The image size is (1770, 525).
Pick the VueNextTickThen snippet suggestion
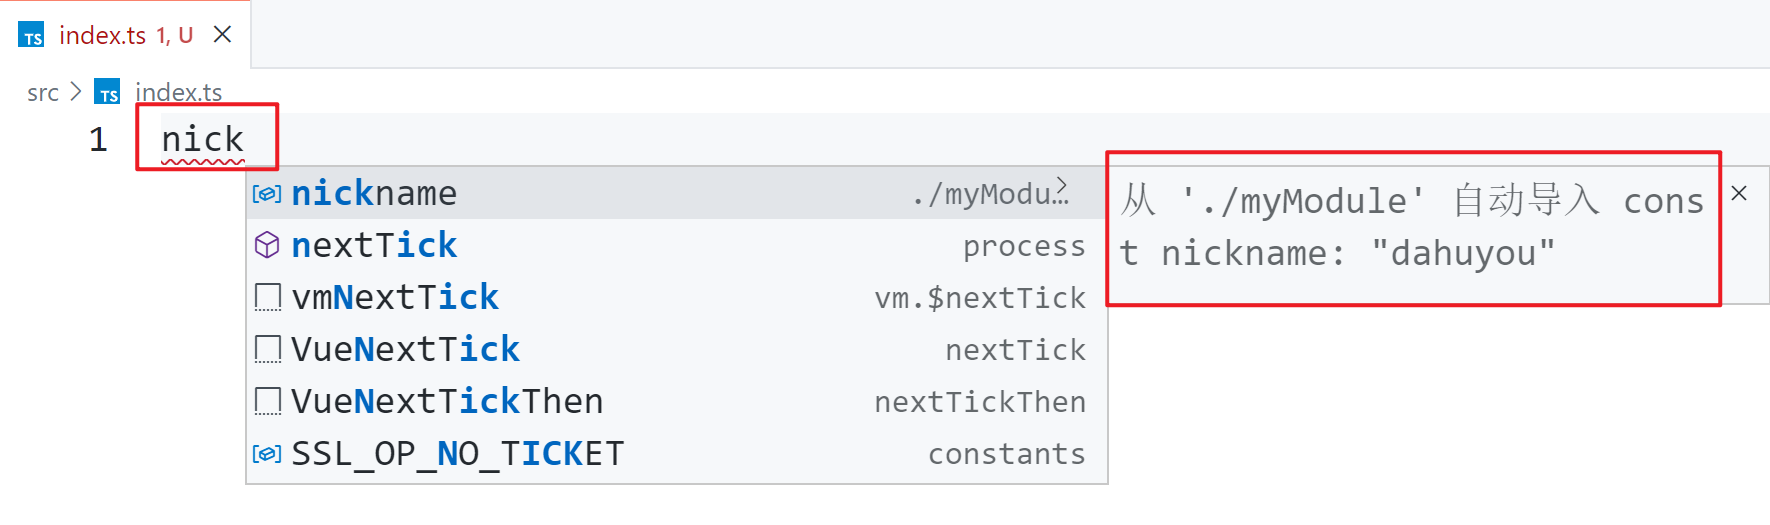(x=677, y=401)
